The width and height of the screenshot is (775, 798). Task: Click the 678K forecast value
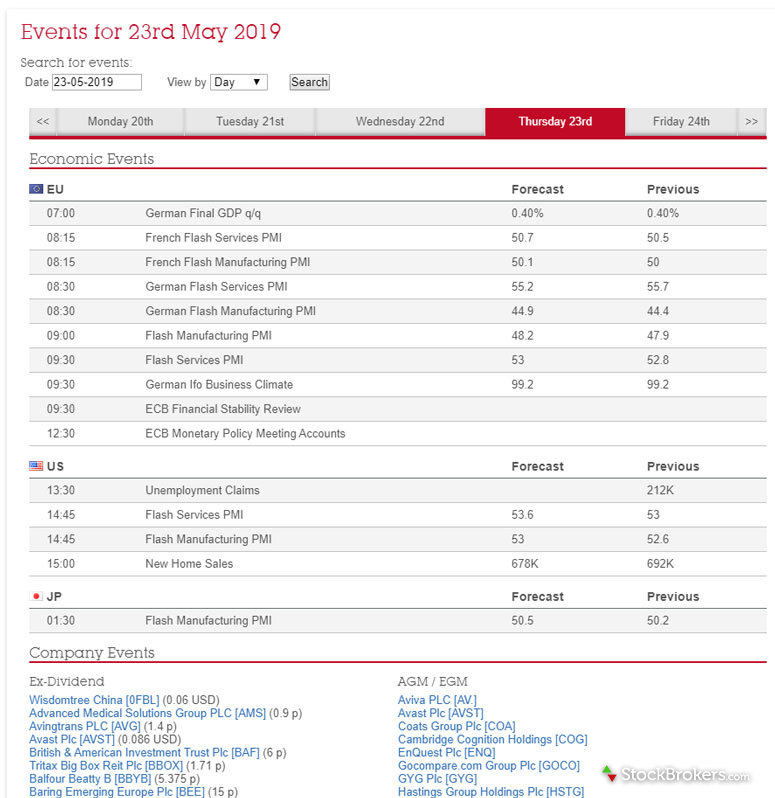[525, 563]
